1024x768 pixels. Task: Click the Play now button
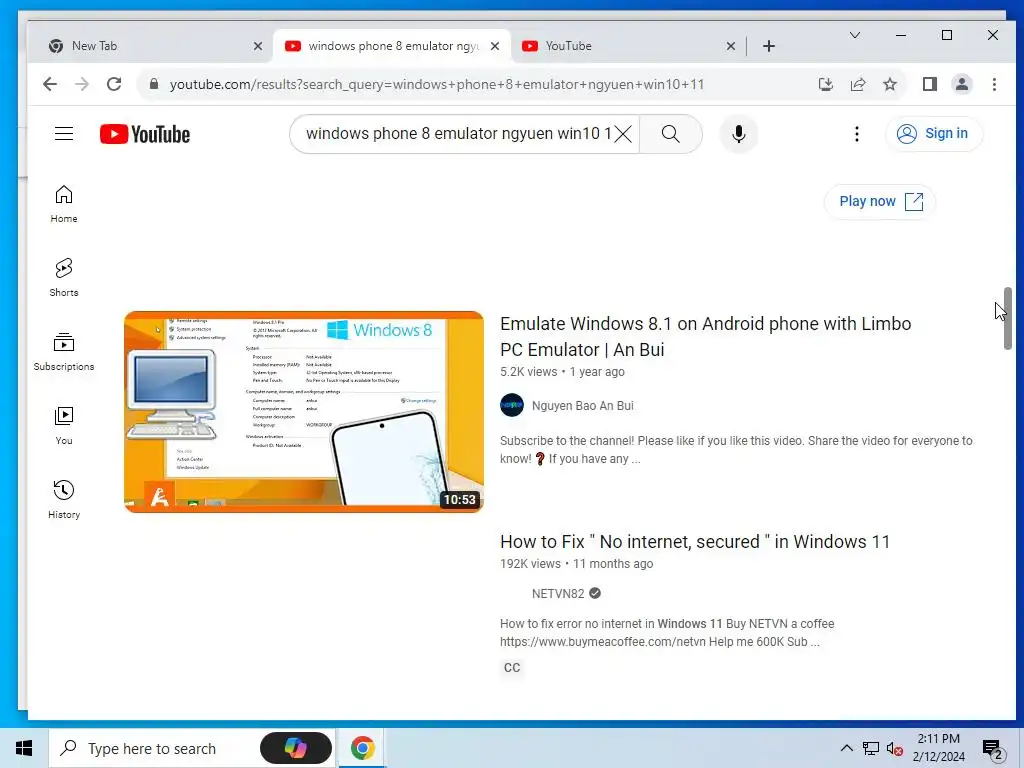tap(880, 201)
